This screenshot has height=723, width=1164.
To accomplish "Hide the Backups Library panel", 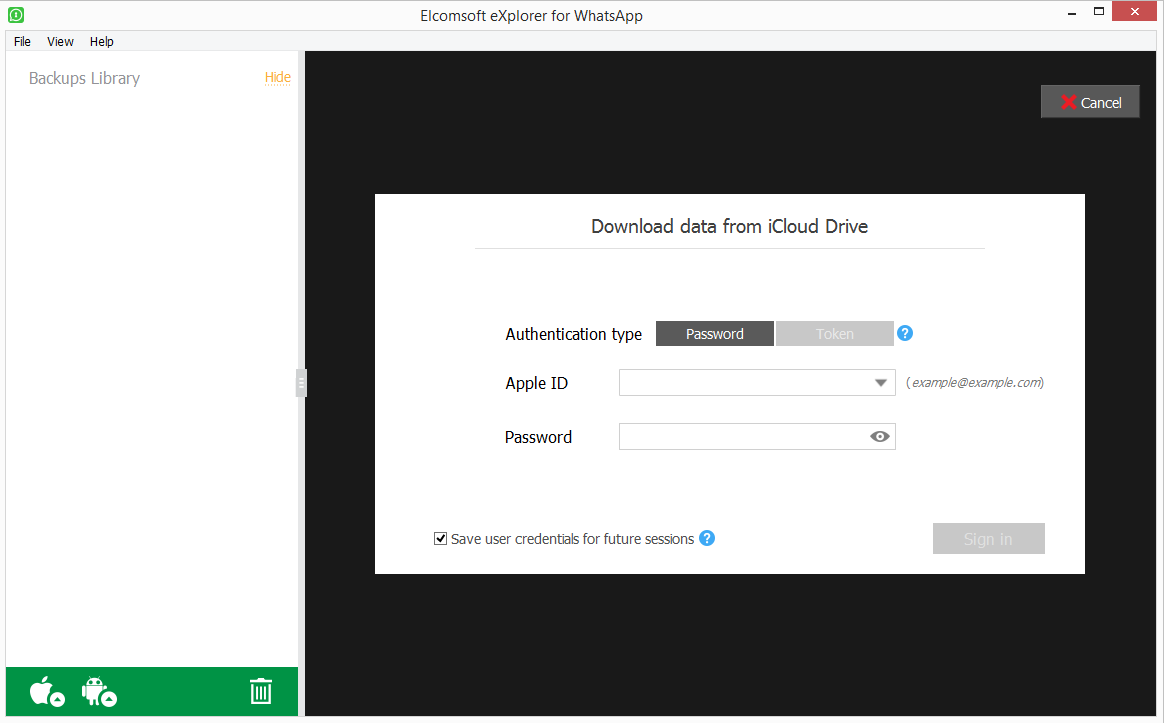I will point(277,77).
